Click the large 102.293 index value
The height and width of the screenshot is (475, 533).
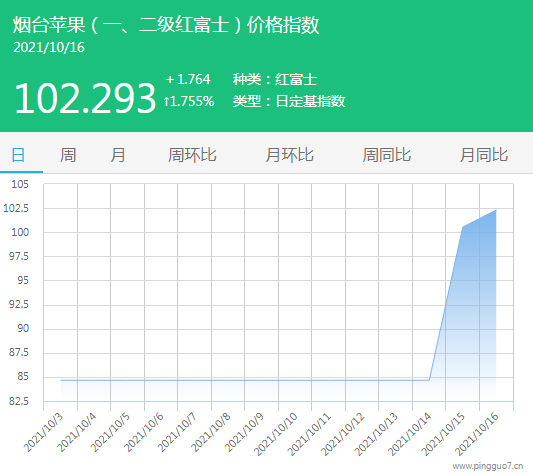85,99
